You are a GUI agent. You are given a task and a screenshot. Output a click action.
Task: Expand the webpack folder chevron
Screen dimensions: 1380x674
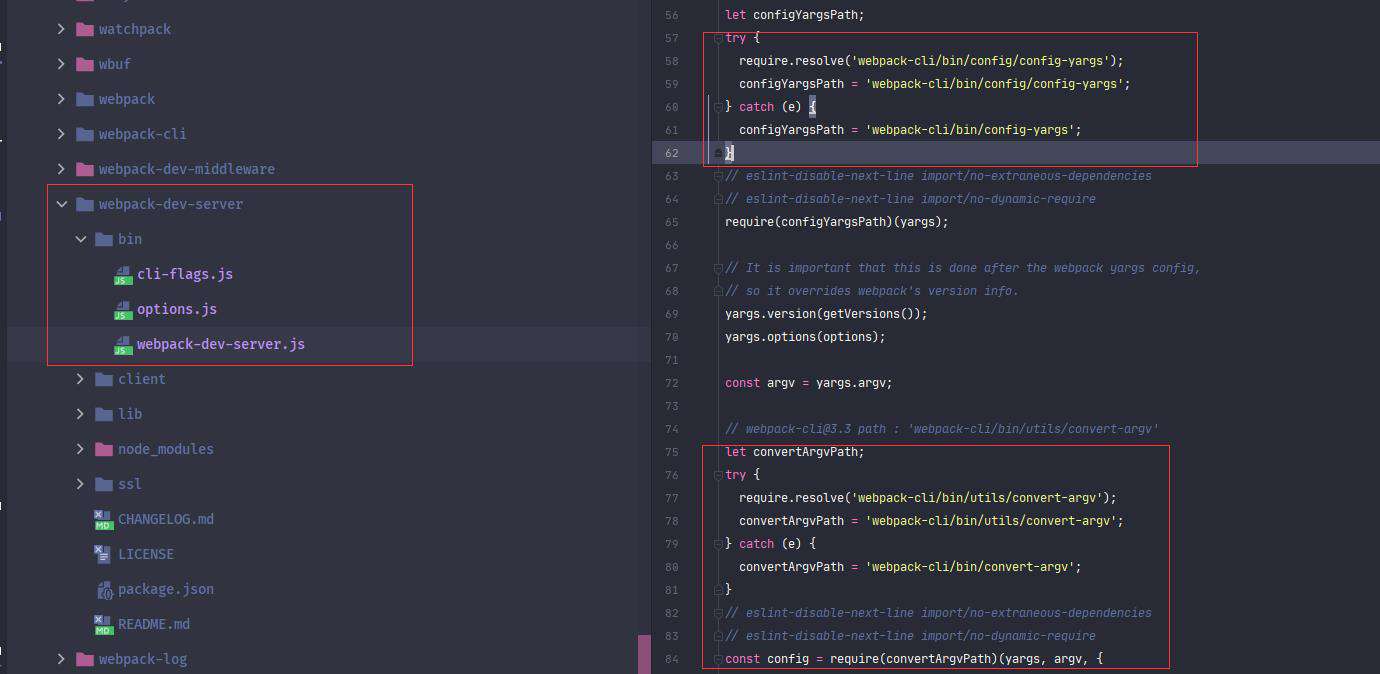62,99
